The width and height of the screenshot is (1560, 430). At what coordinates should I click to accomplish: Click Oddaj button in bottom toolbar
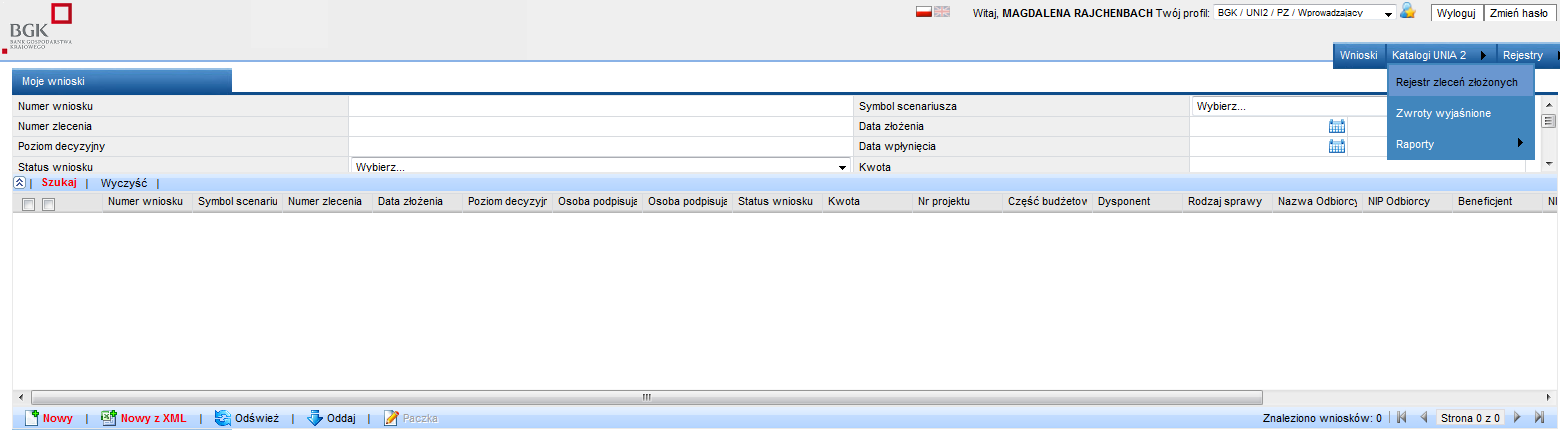pyautogui.click(x=330, y=418)
